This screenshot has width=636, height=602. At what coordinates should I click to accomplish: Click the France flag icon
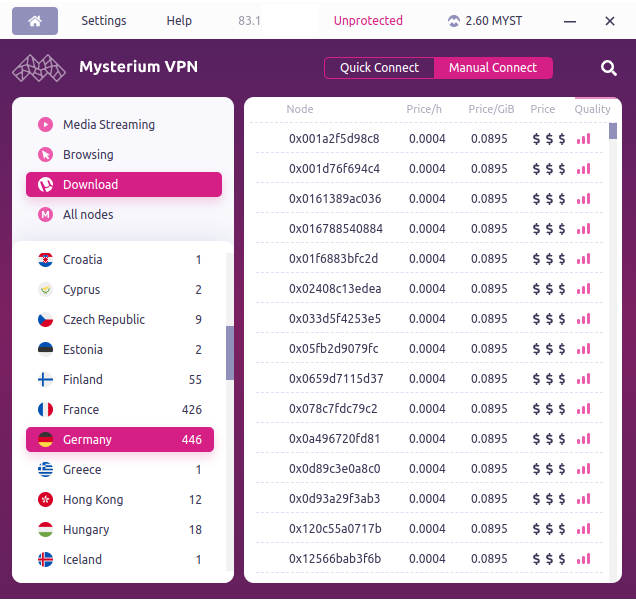click(x=45, y=410)
